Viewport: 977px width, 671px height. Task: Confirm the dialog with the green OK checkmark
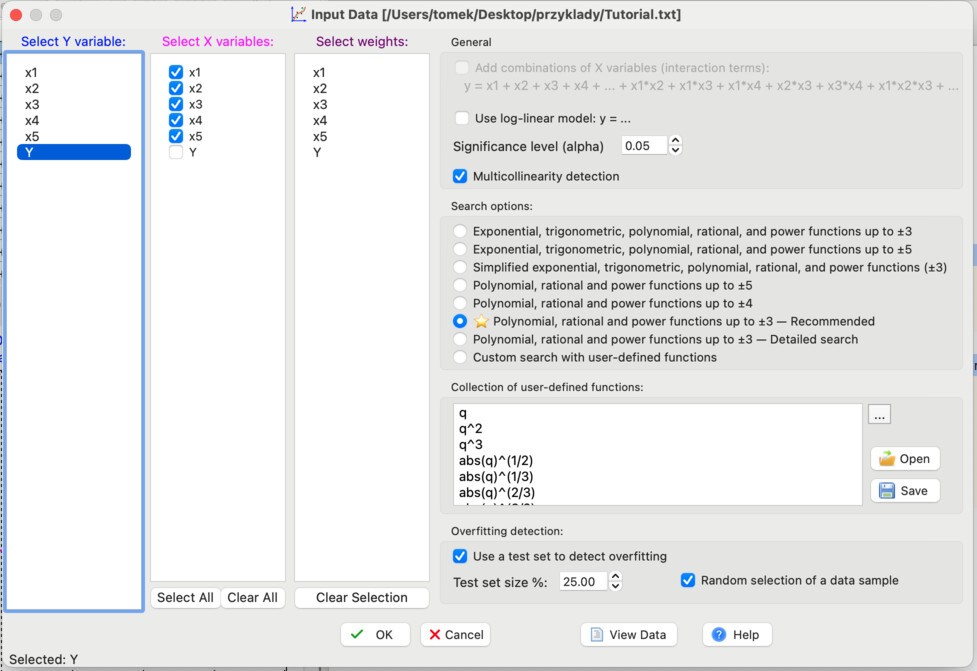(x=374, y=634)
